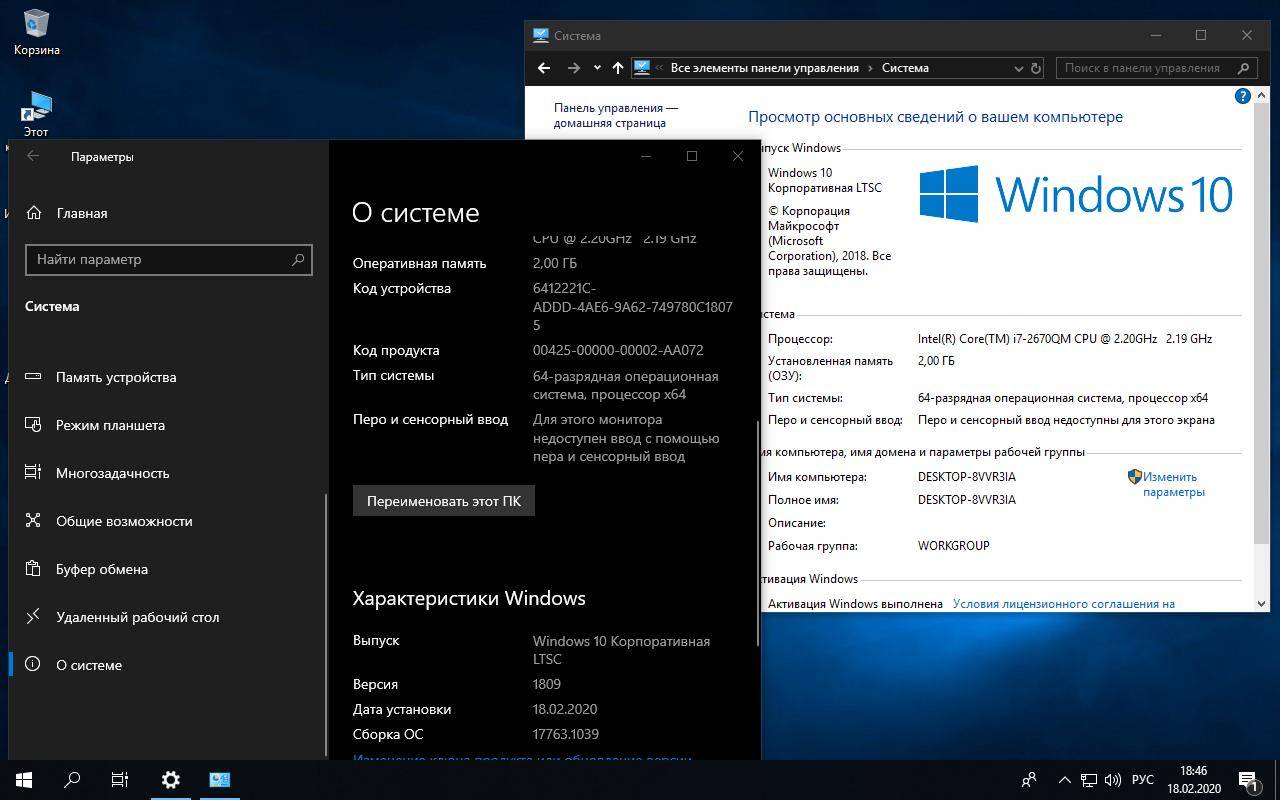Open Память устройства settings page
Image resolution: width=1280 pixels, height=800 pixels.
(x=116, y=377)
